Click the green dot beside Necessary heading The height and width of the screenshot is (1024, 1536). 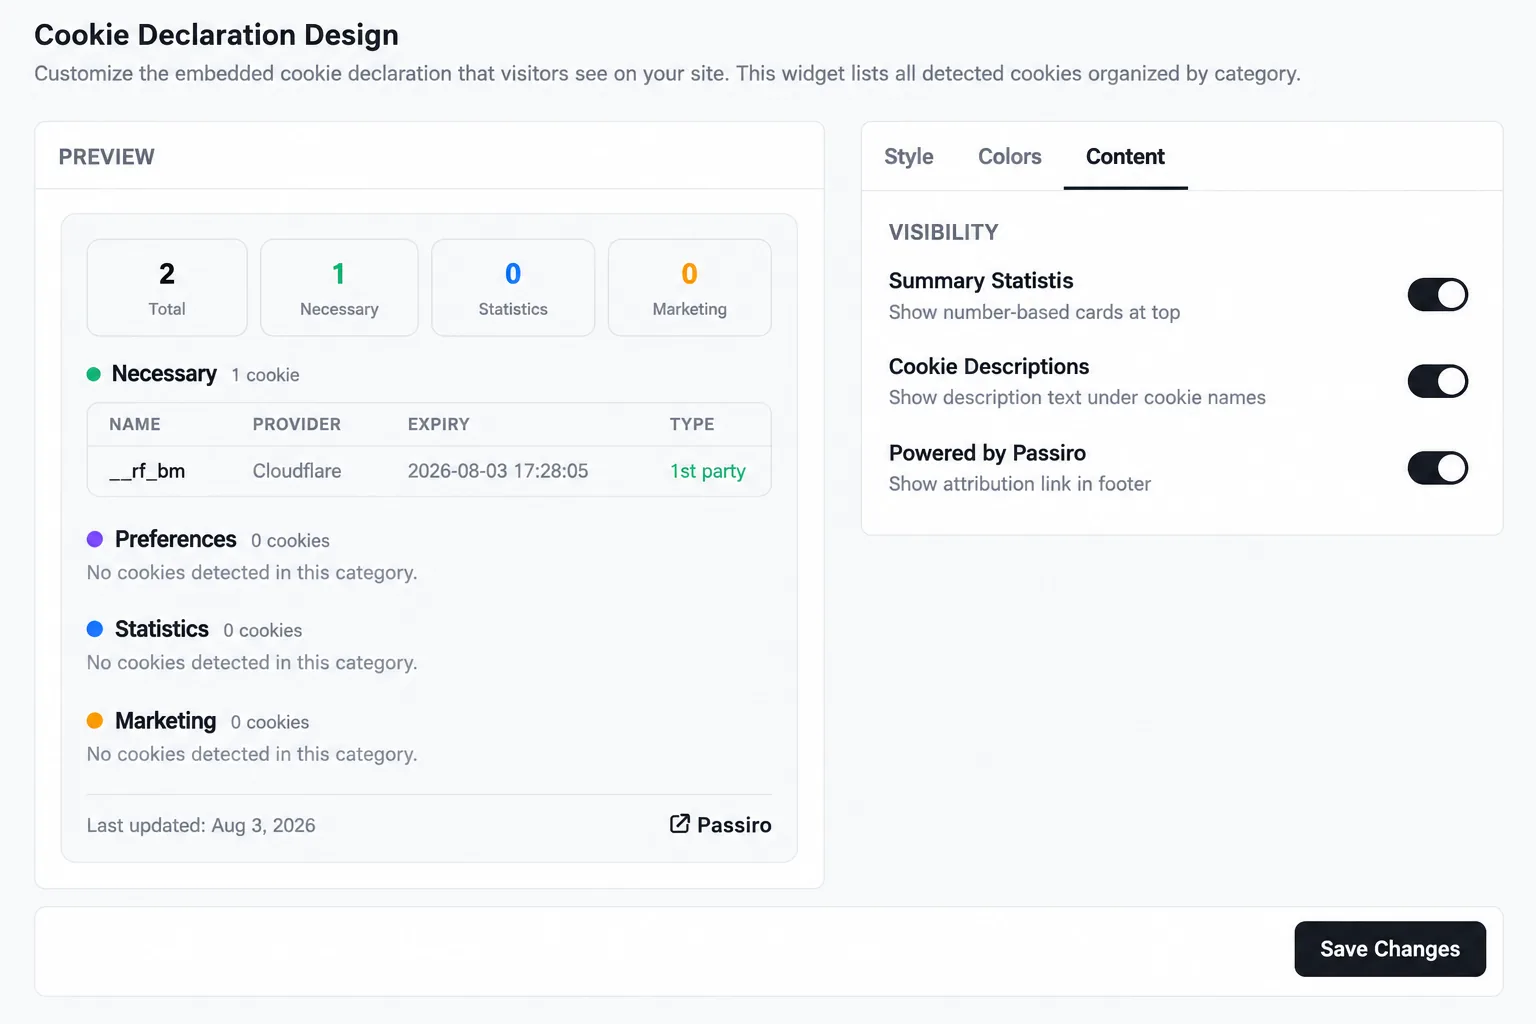coord(94,374)
